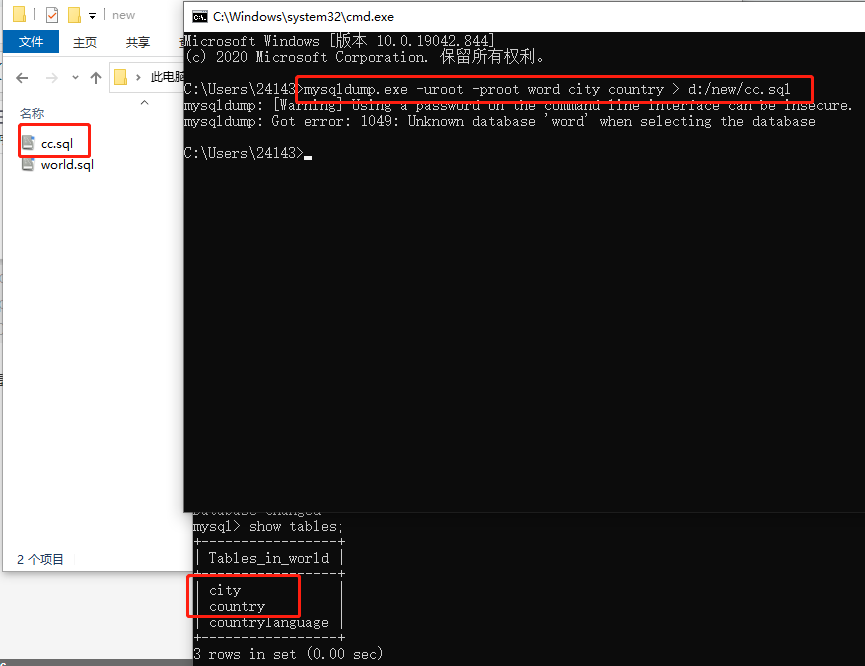Expand the breadcrumb chevron before 此电脑
Screen dimensions: 865x666
[x=138, y=77]
